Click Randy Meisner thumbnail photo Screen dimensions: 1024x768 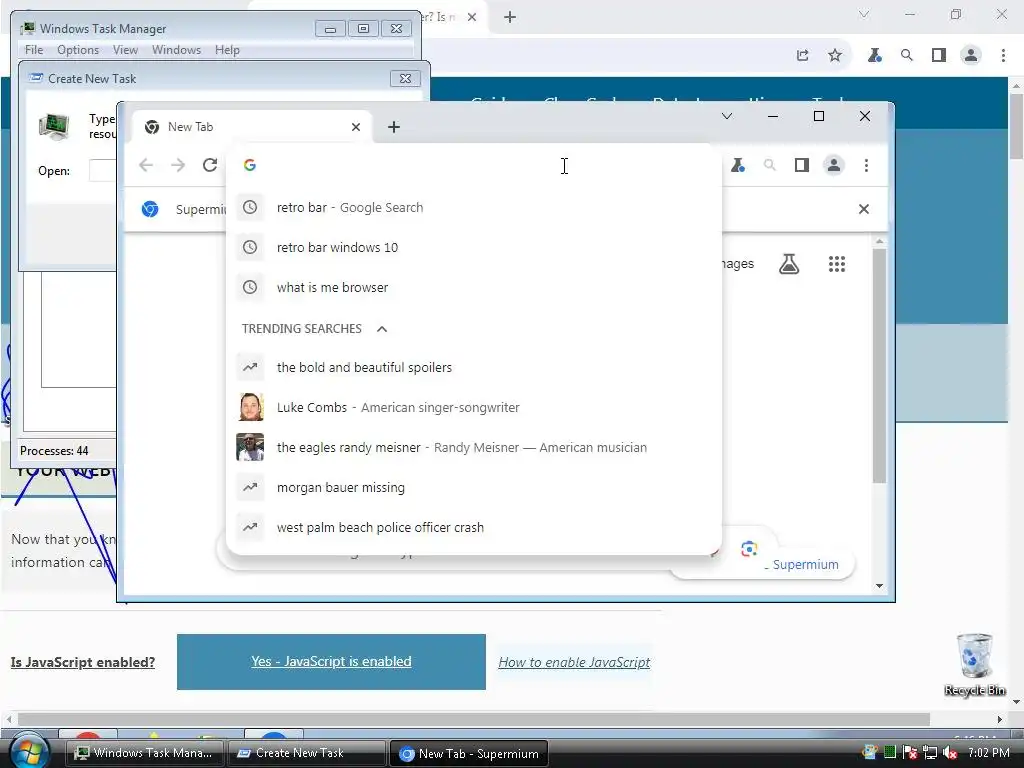pyautogui.click(x=250, y=447)
